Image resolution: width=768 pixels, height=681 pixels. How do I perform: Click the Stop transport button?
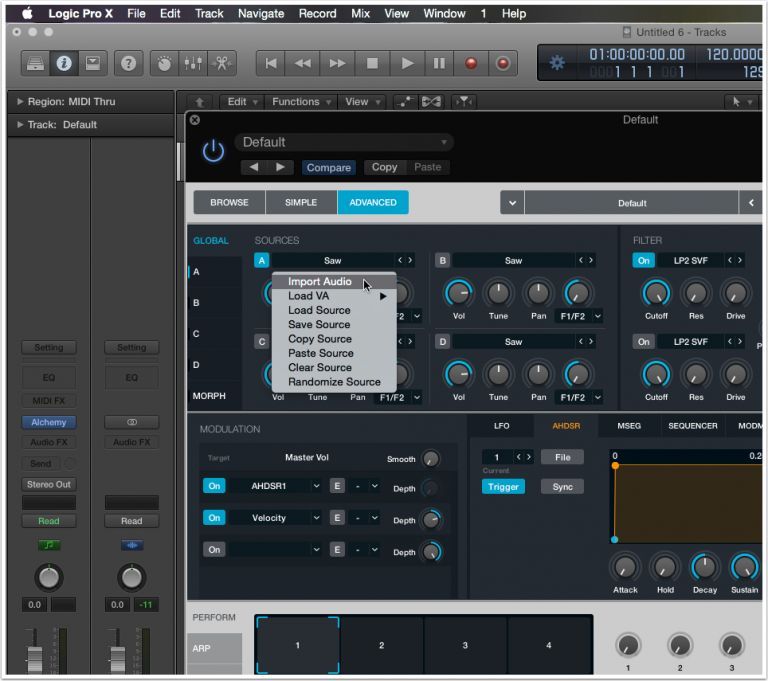(x=372, y=63)
